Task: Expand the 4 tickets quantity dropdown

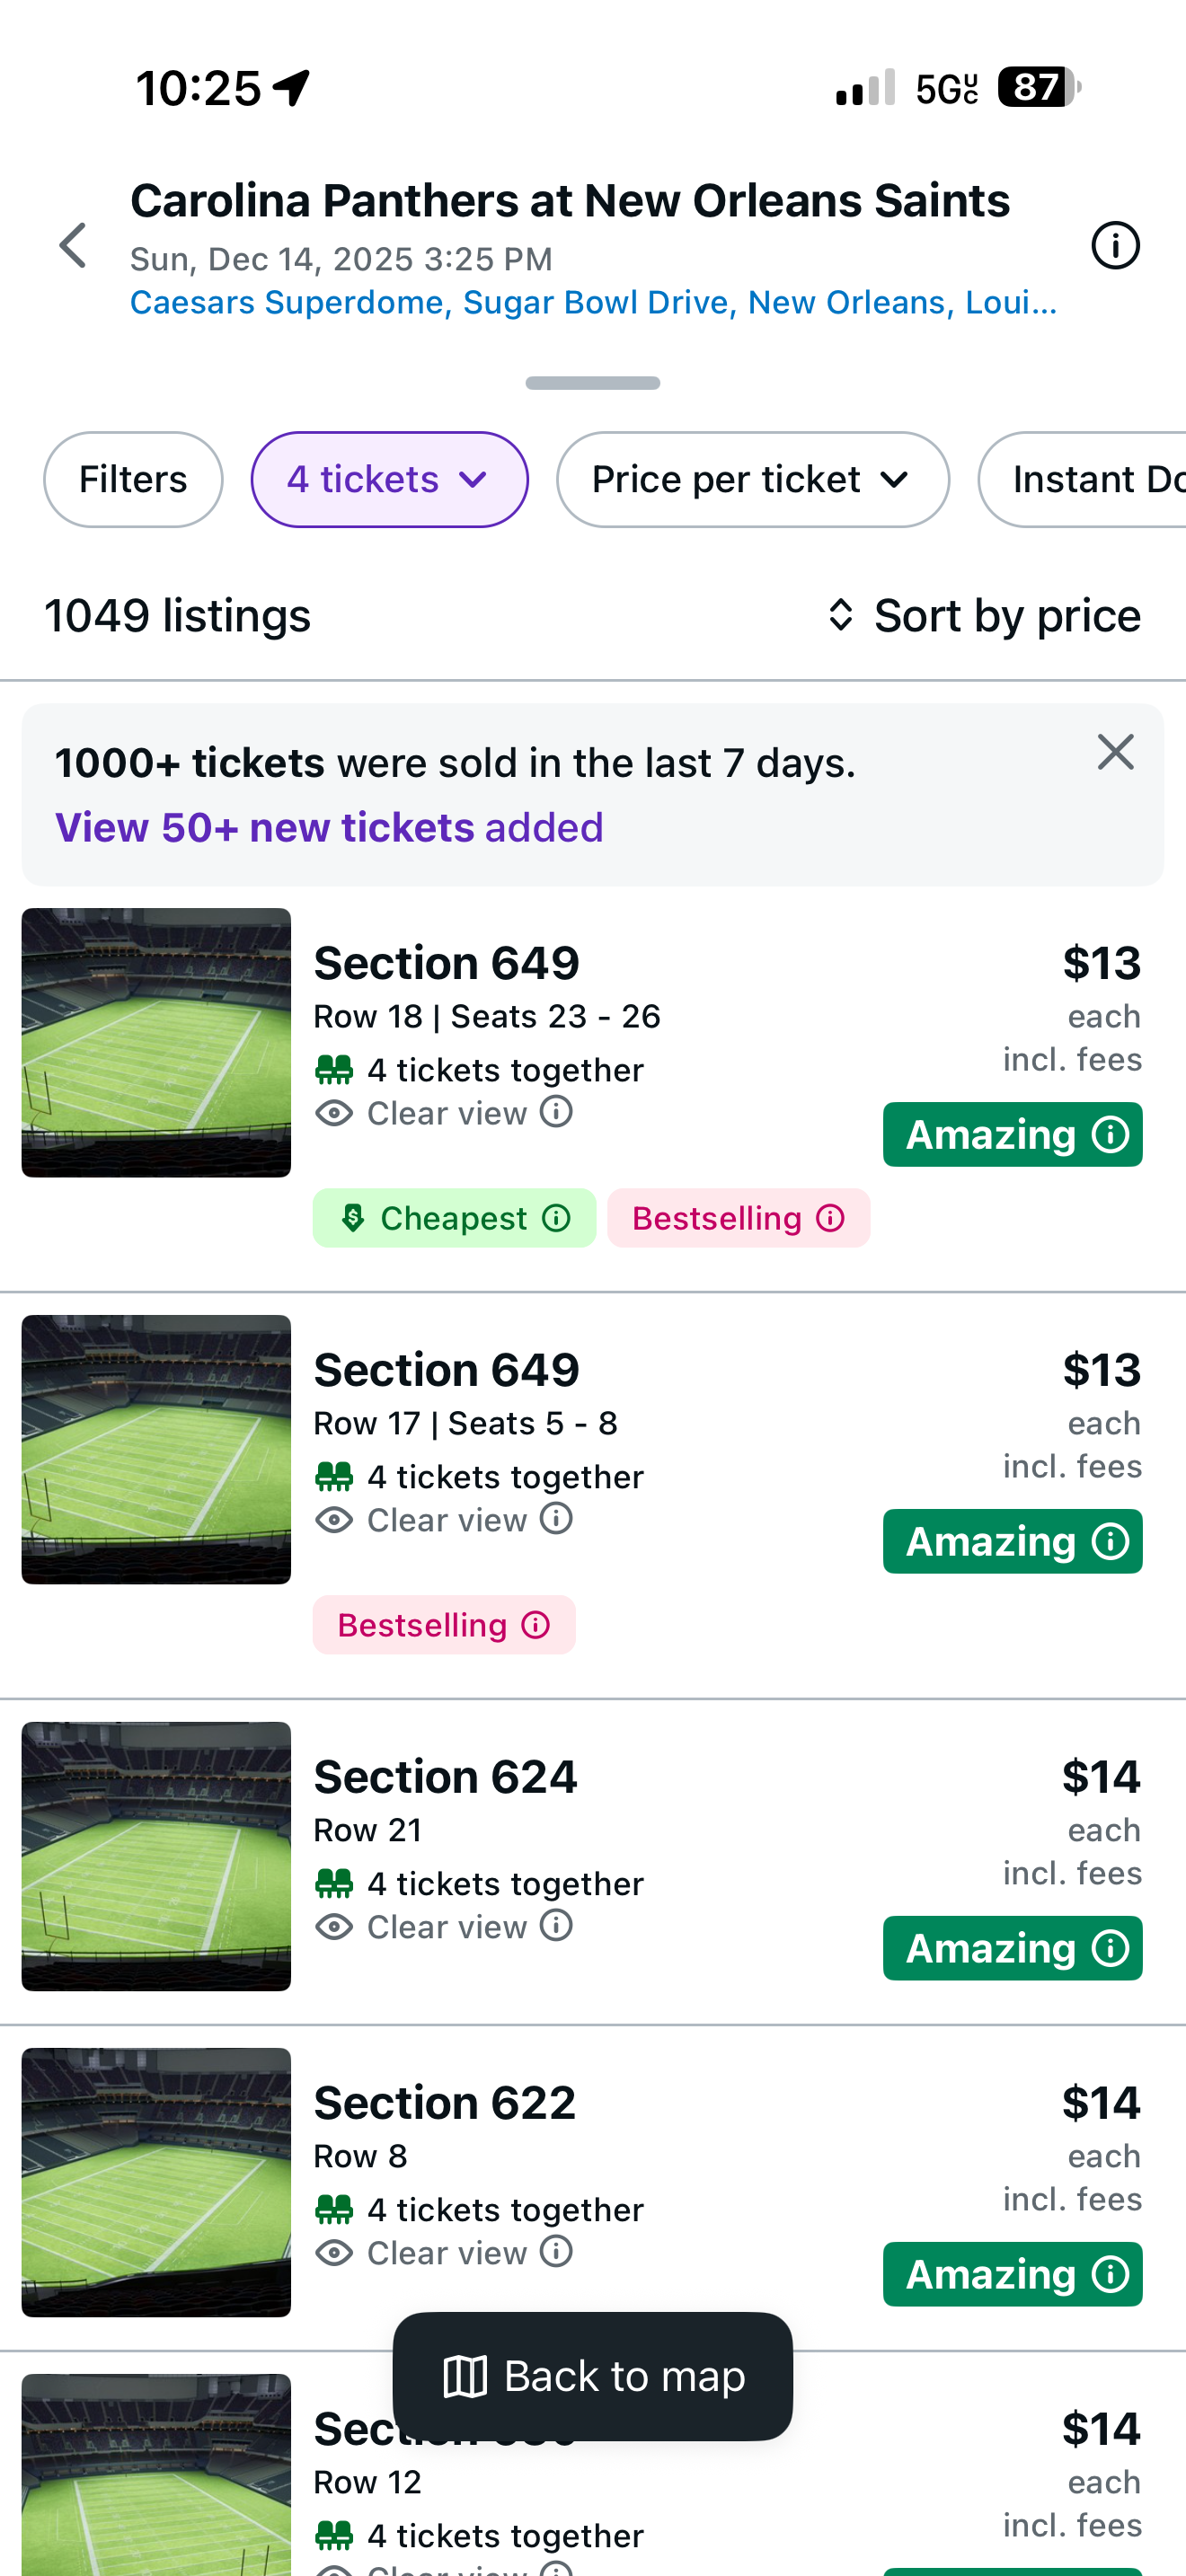Action: click(x=389, y=480)
